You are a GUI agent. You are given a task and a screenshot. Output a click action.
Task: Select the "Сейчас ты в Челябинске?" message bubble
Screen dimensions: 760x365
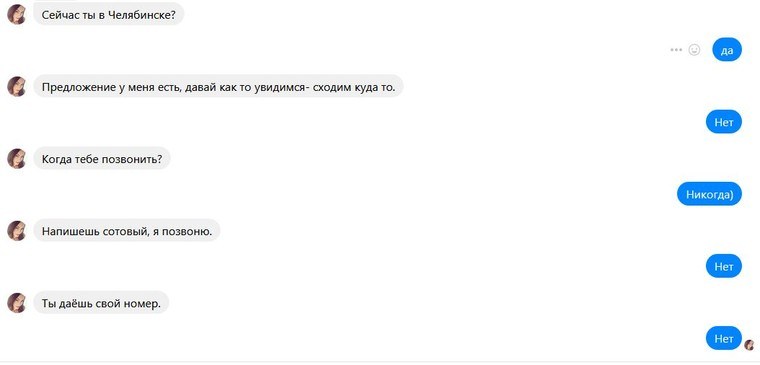tap(109, 15)
